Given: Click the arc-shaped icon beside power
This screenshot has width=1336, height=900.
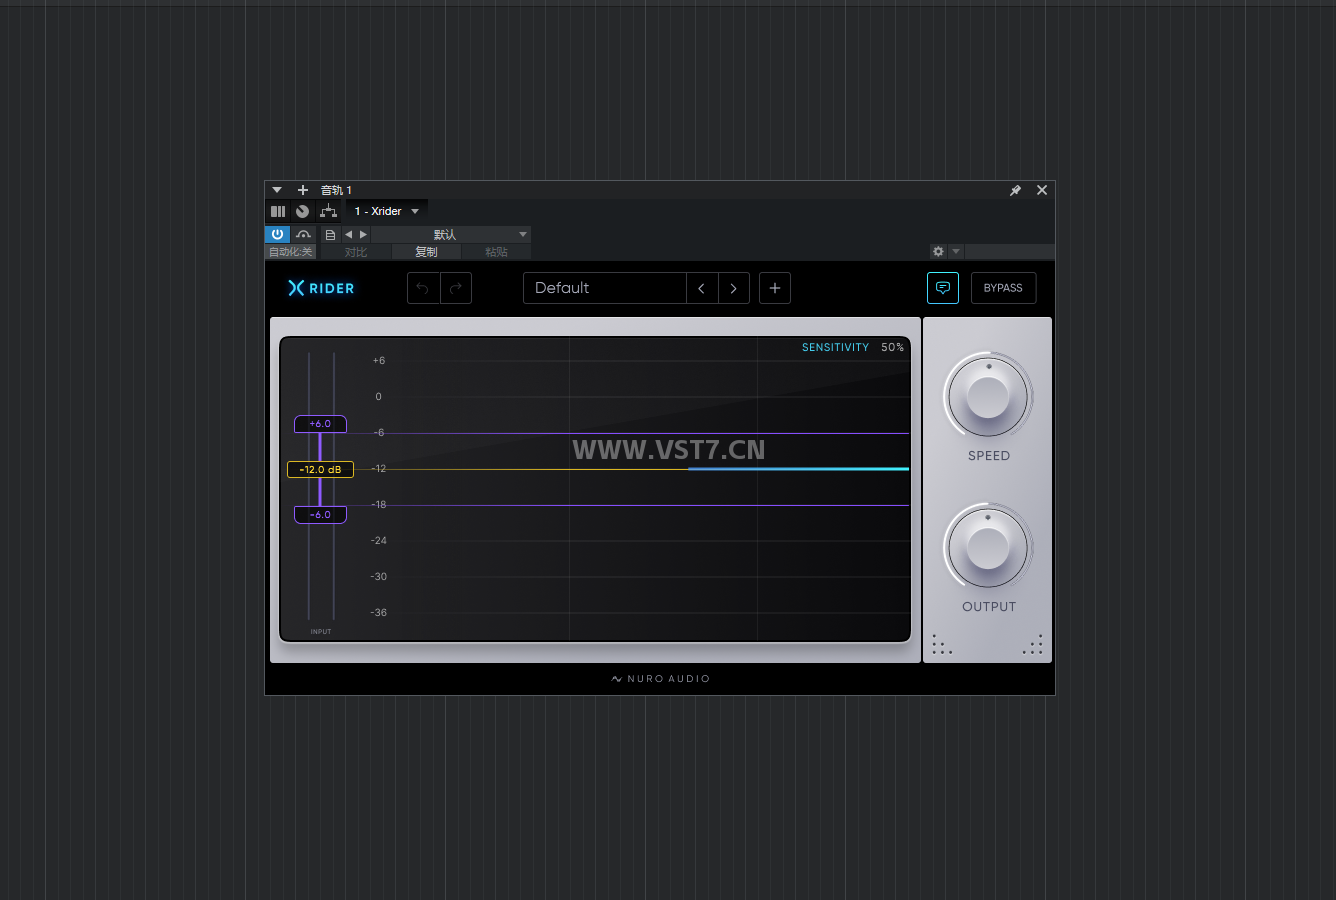Looking at the screenshot, I should pyautogui.click(x=303, y=234).
